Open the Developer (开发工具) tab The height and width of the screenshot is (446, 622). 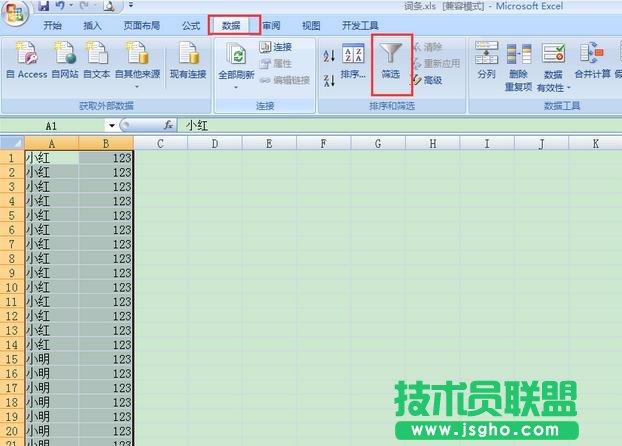point(360,26)
